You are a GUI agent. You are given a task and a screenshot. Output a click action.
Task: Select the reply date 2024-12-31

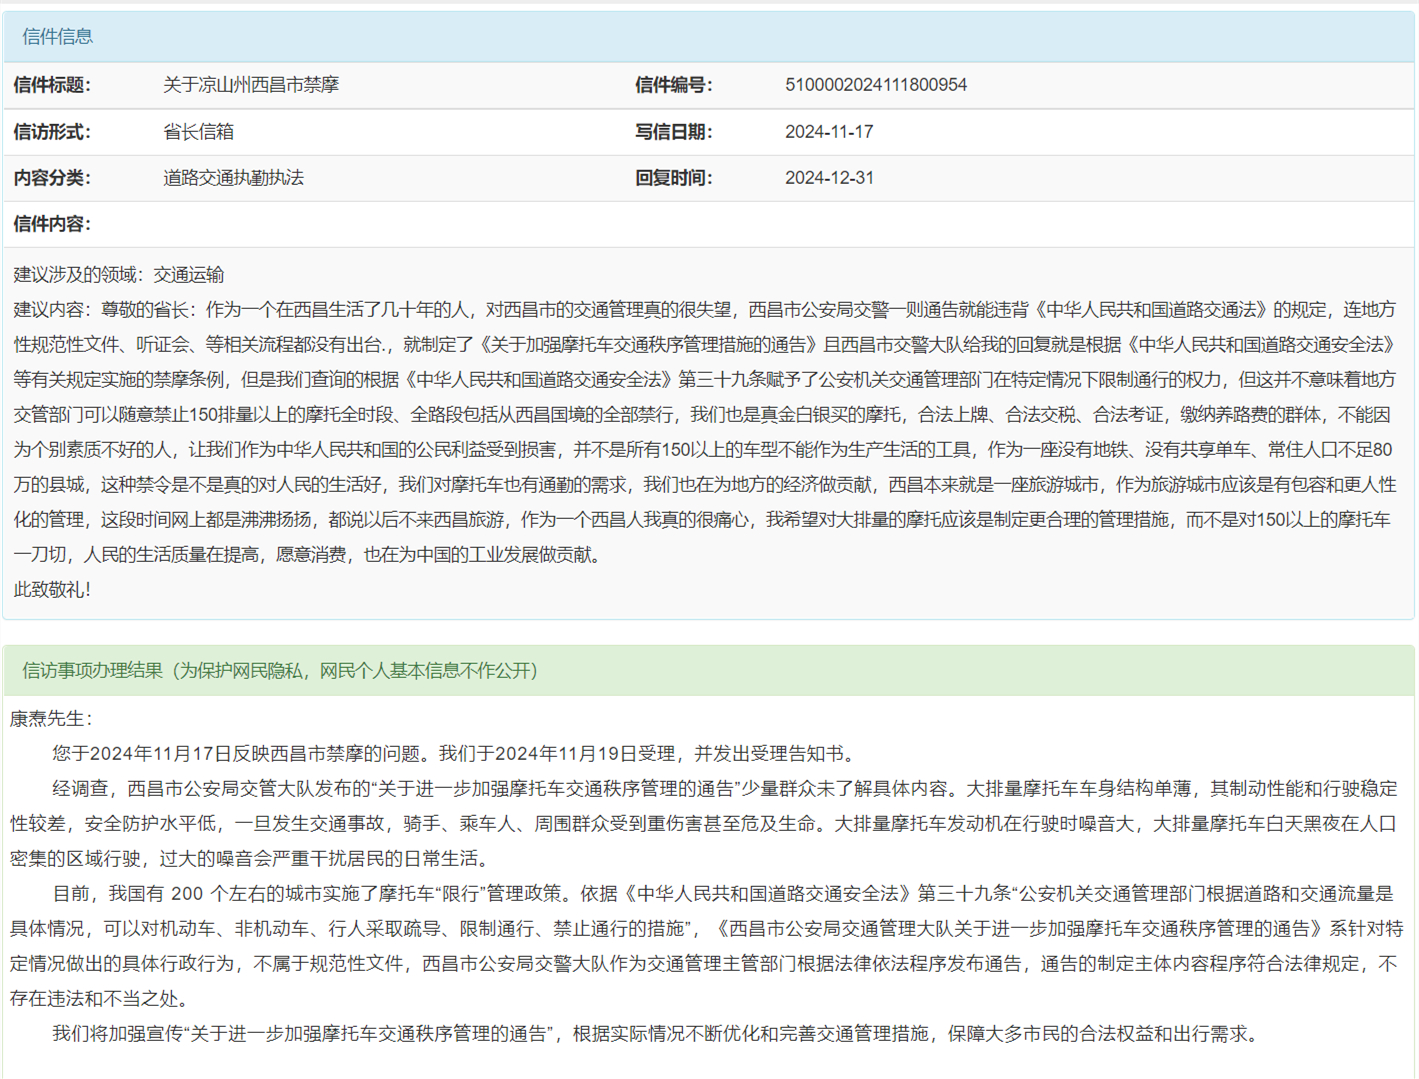coord(828,178)
